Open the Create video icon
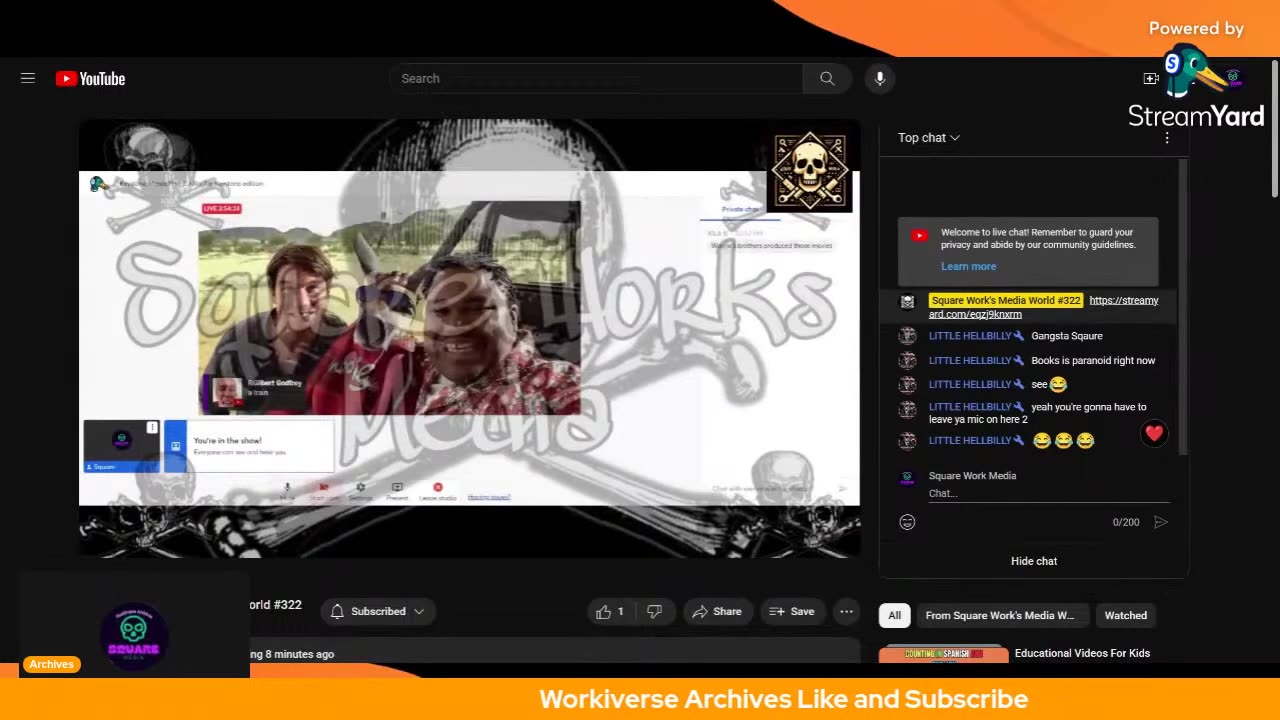 coord(1151,78)
